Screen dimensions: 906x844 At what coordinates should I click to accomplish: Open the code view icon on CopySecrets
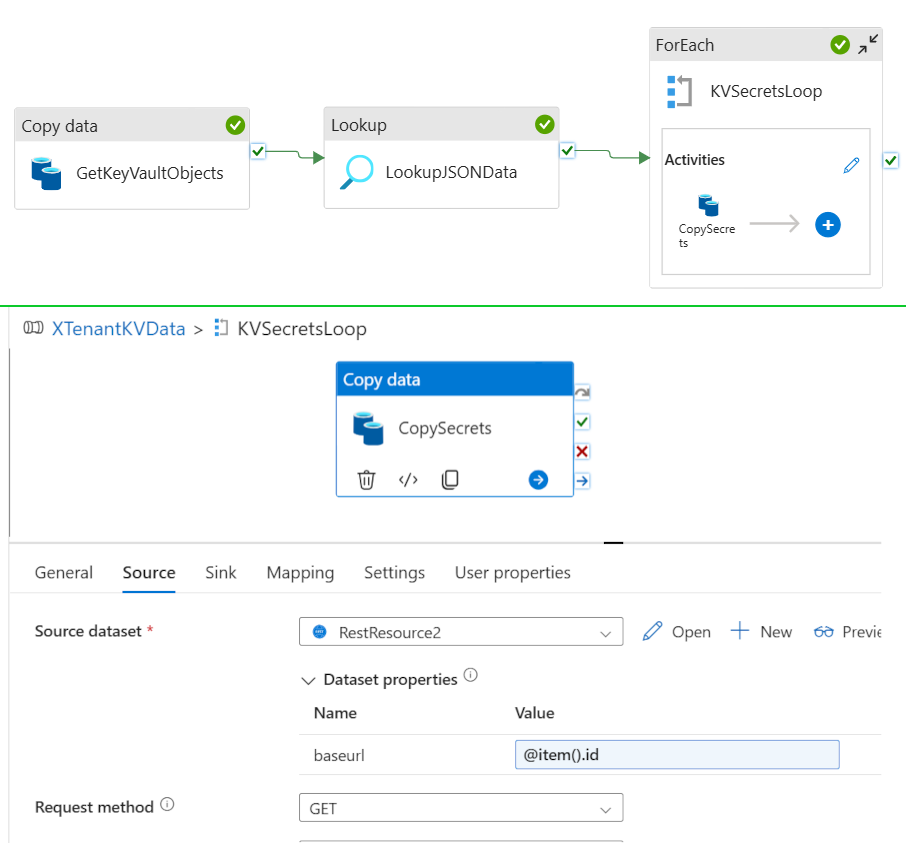tap(408, 480)
